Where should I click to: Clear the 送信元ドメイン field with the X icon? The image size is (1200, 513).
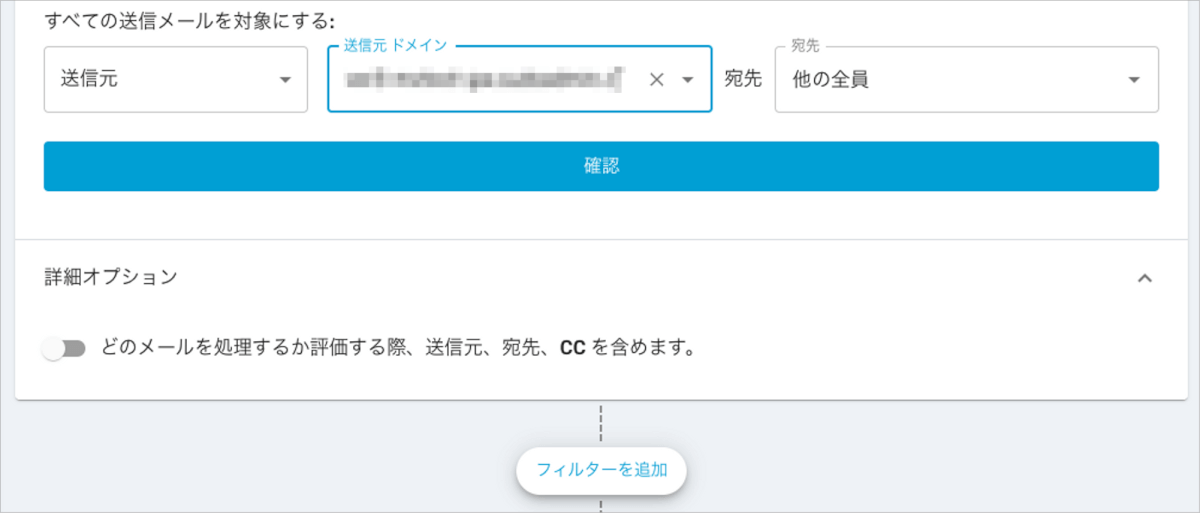(x=656, y=80)
